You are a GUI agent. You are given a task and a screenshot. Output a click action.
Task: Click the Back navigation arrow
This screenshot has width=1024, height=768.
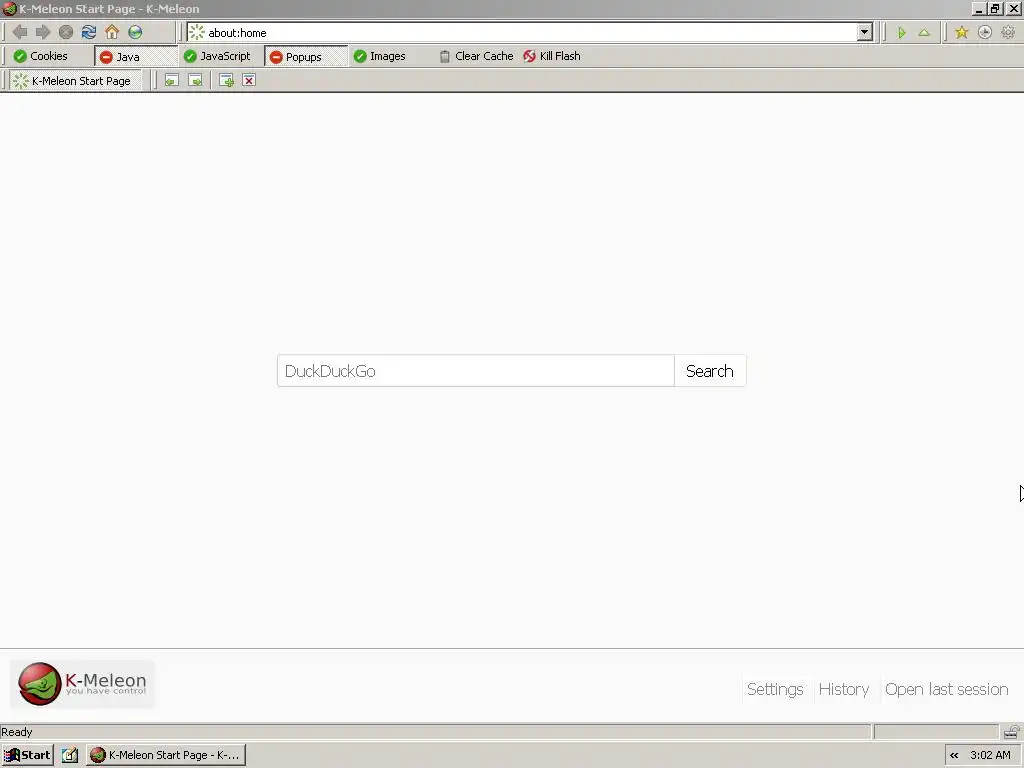point(20,32)
